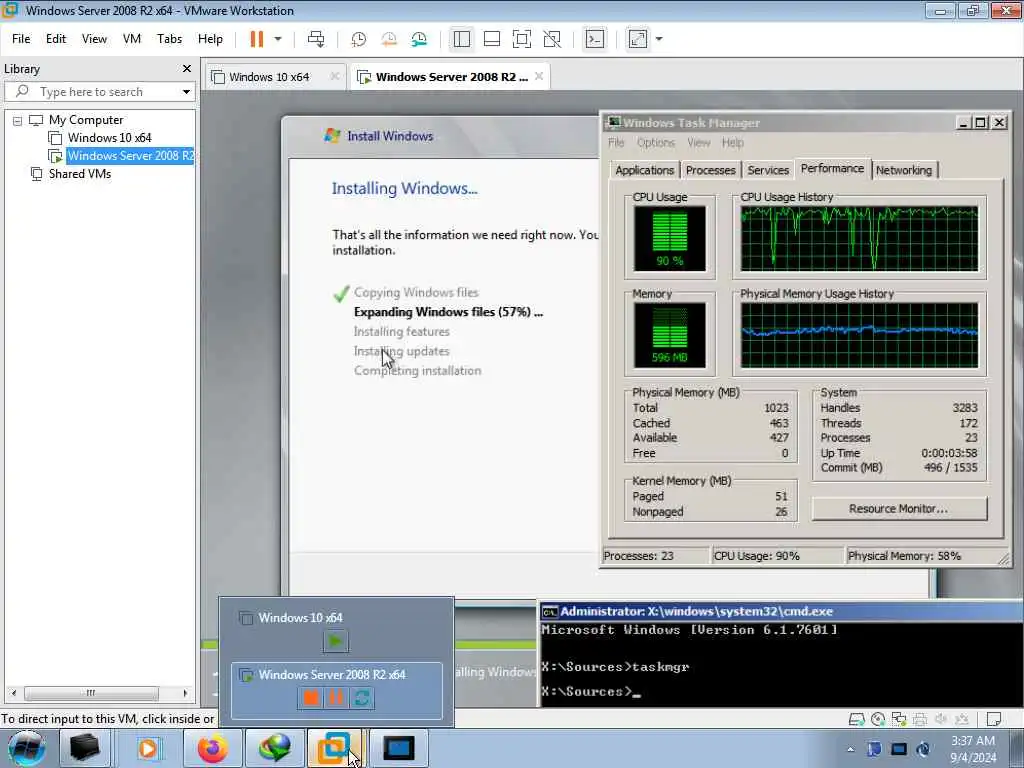The width and height of the screenshot is (1024, 768).
Task: Open the Tabs menu
Action: tap(169, 39)
